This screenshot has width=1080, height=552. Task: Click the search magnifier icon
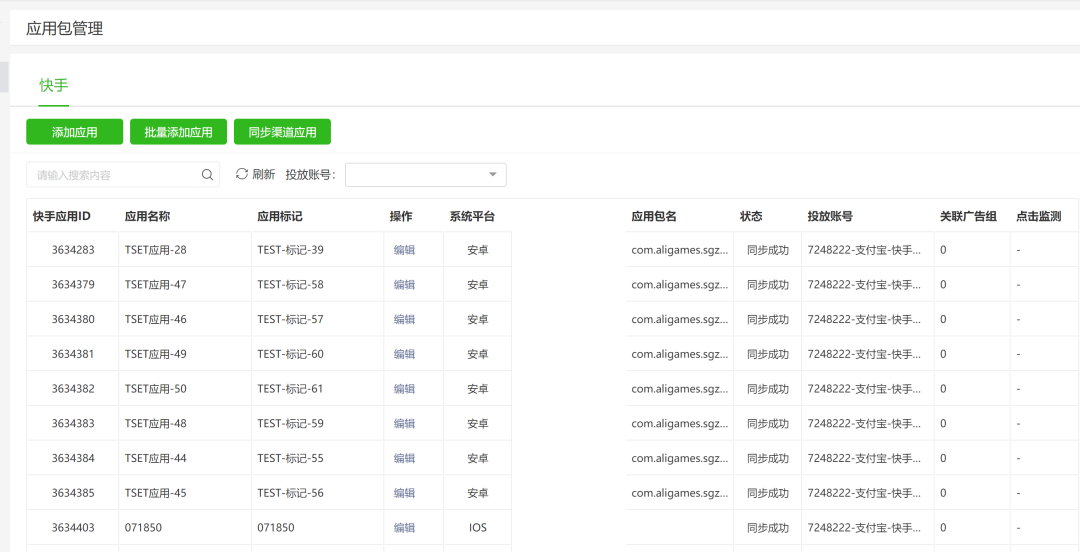(207, 175)
